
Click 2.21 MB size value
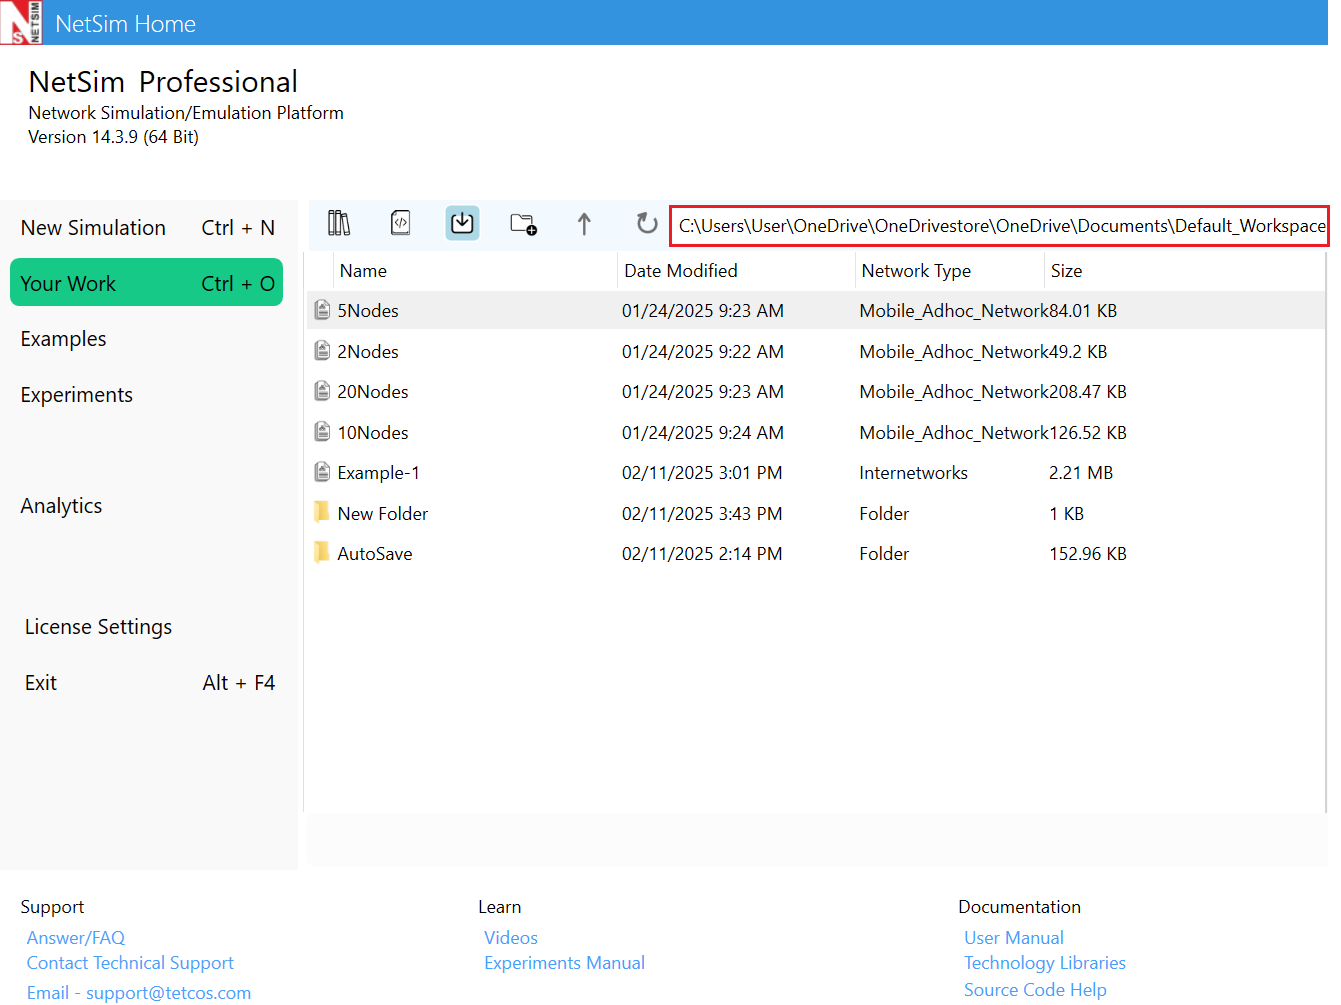point(1081,473)
